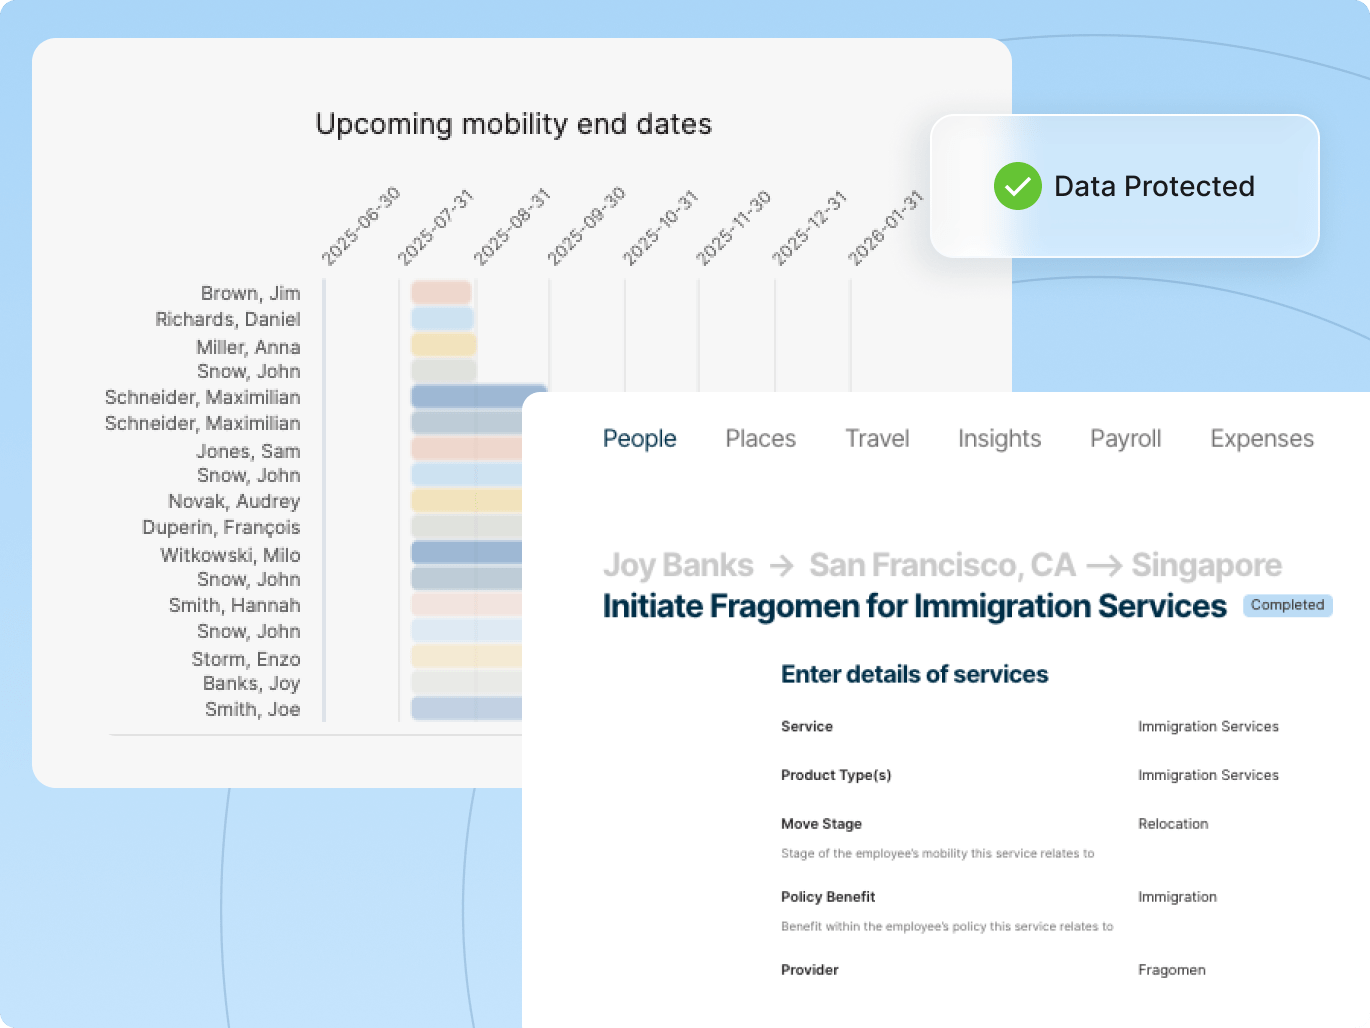
Task: Select the light blue bar for Richards, Daniel
Action: pos(442,319)
